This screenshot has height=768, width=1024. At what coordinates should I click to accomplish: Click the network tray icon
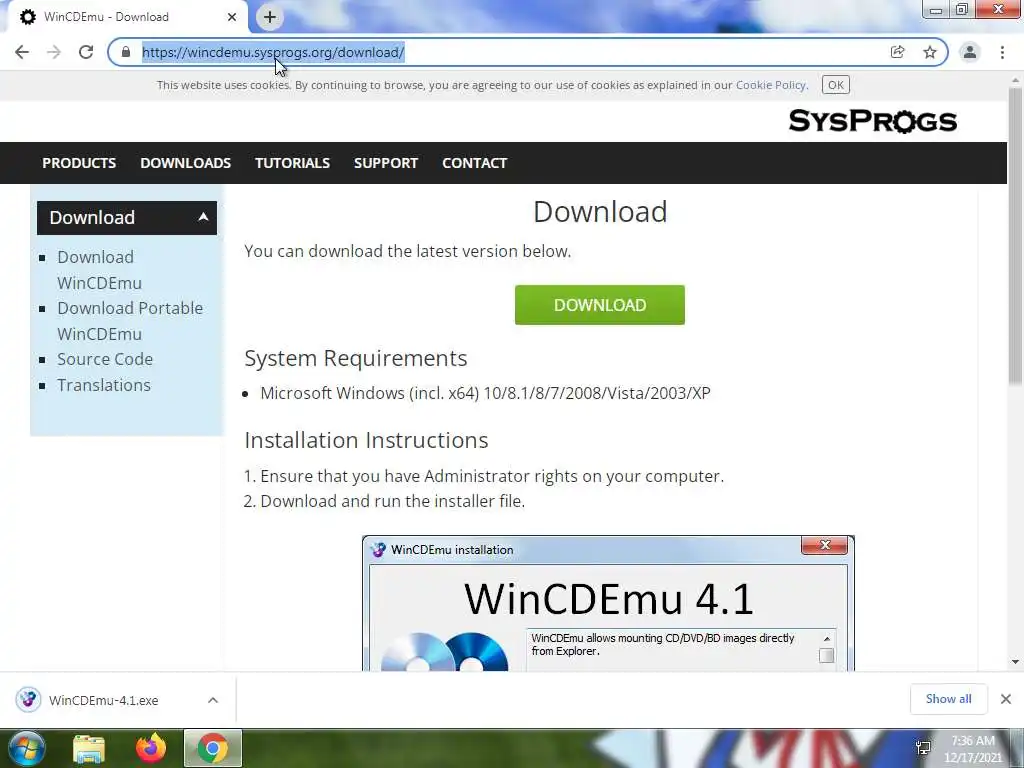coord(923,748)
